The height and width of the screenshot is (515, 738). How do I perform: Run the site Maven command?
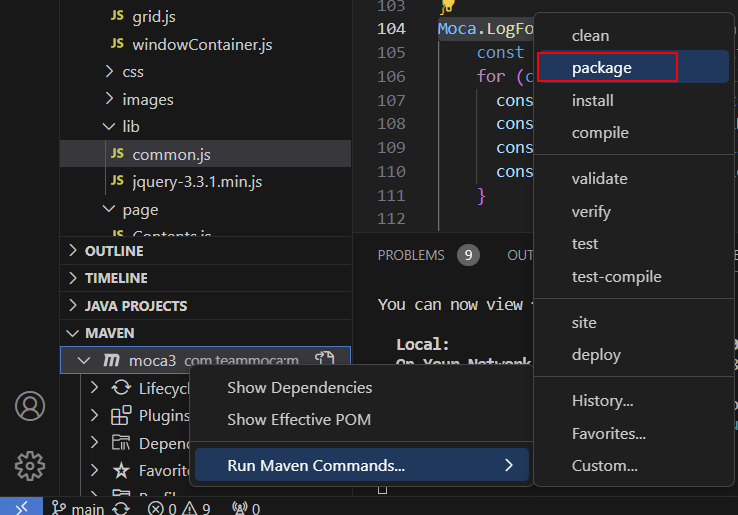click(634, 322)
